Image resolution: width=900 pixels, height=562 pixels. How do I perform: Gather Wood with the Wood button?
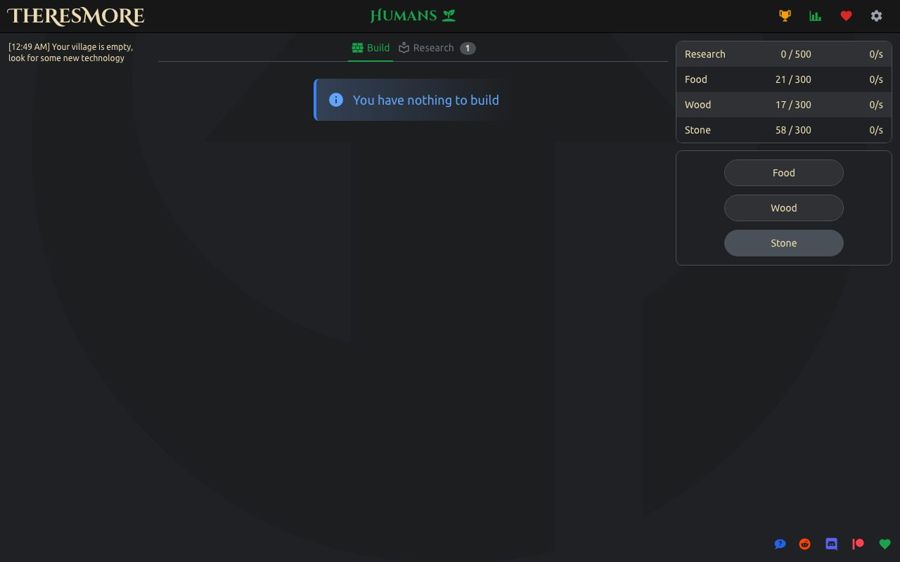point(783,208)
